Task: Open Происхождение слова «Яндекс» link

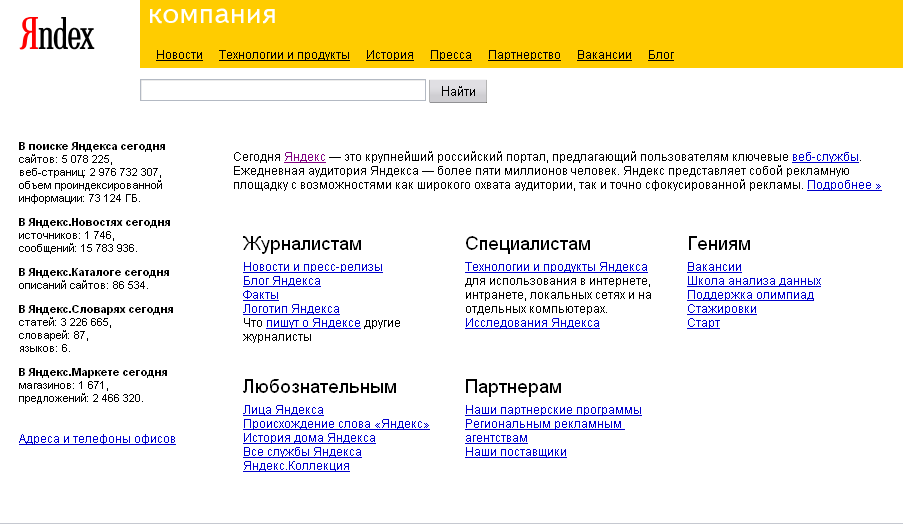Action: click(336, 424)
